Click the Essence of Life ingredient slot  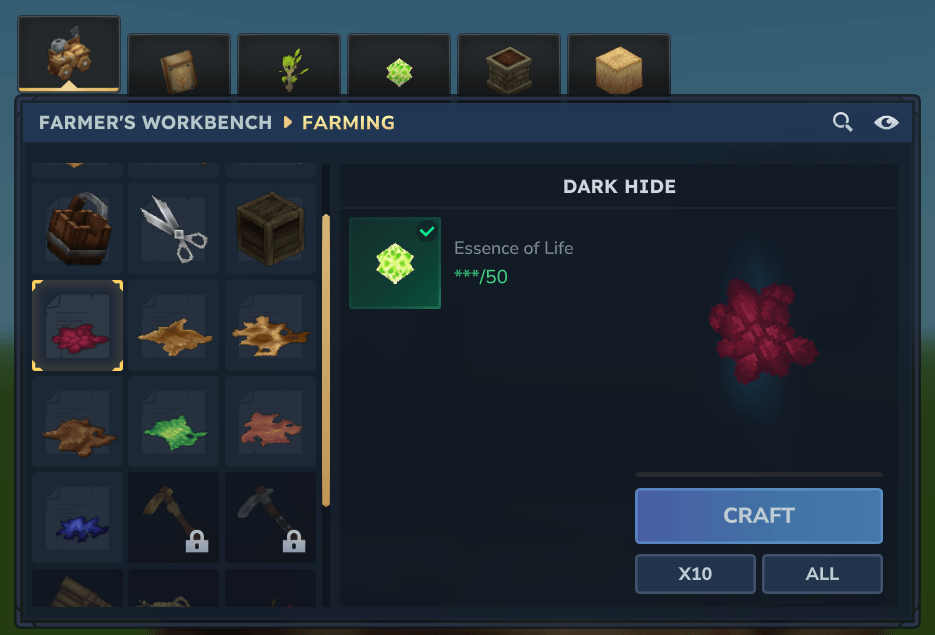pos(395,263)
